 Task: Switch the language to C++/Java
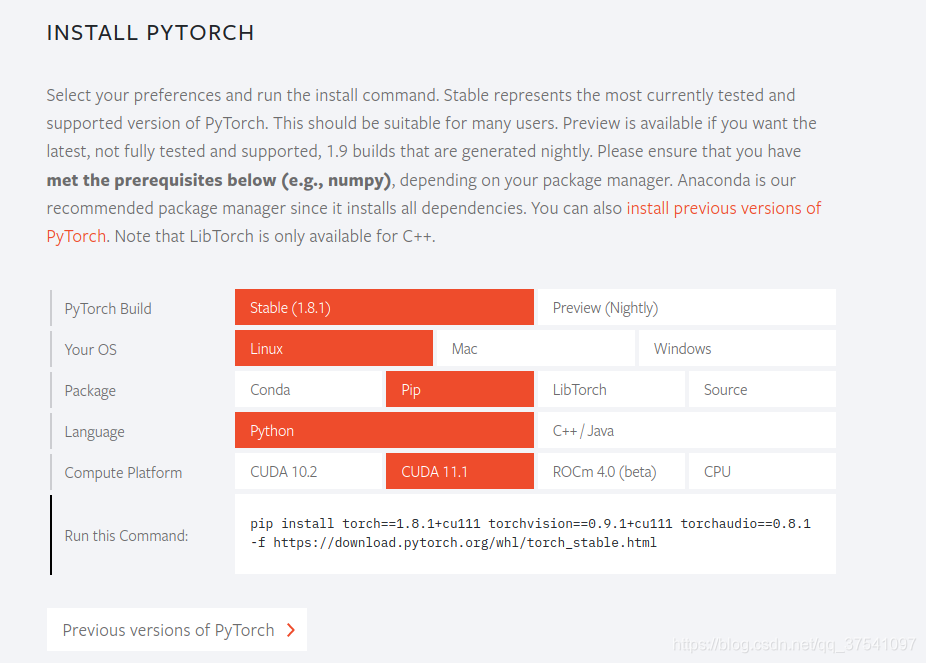(685, 430)
